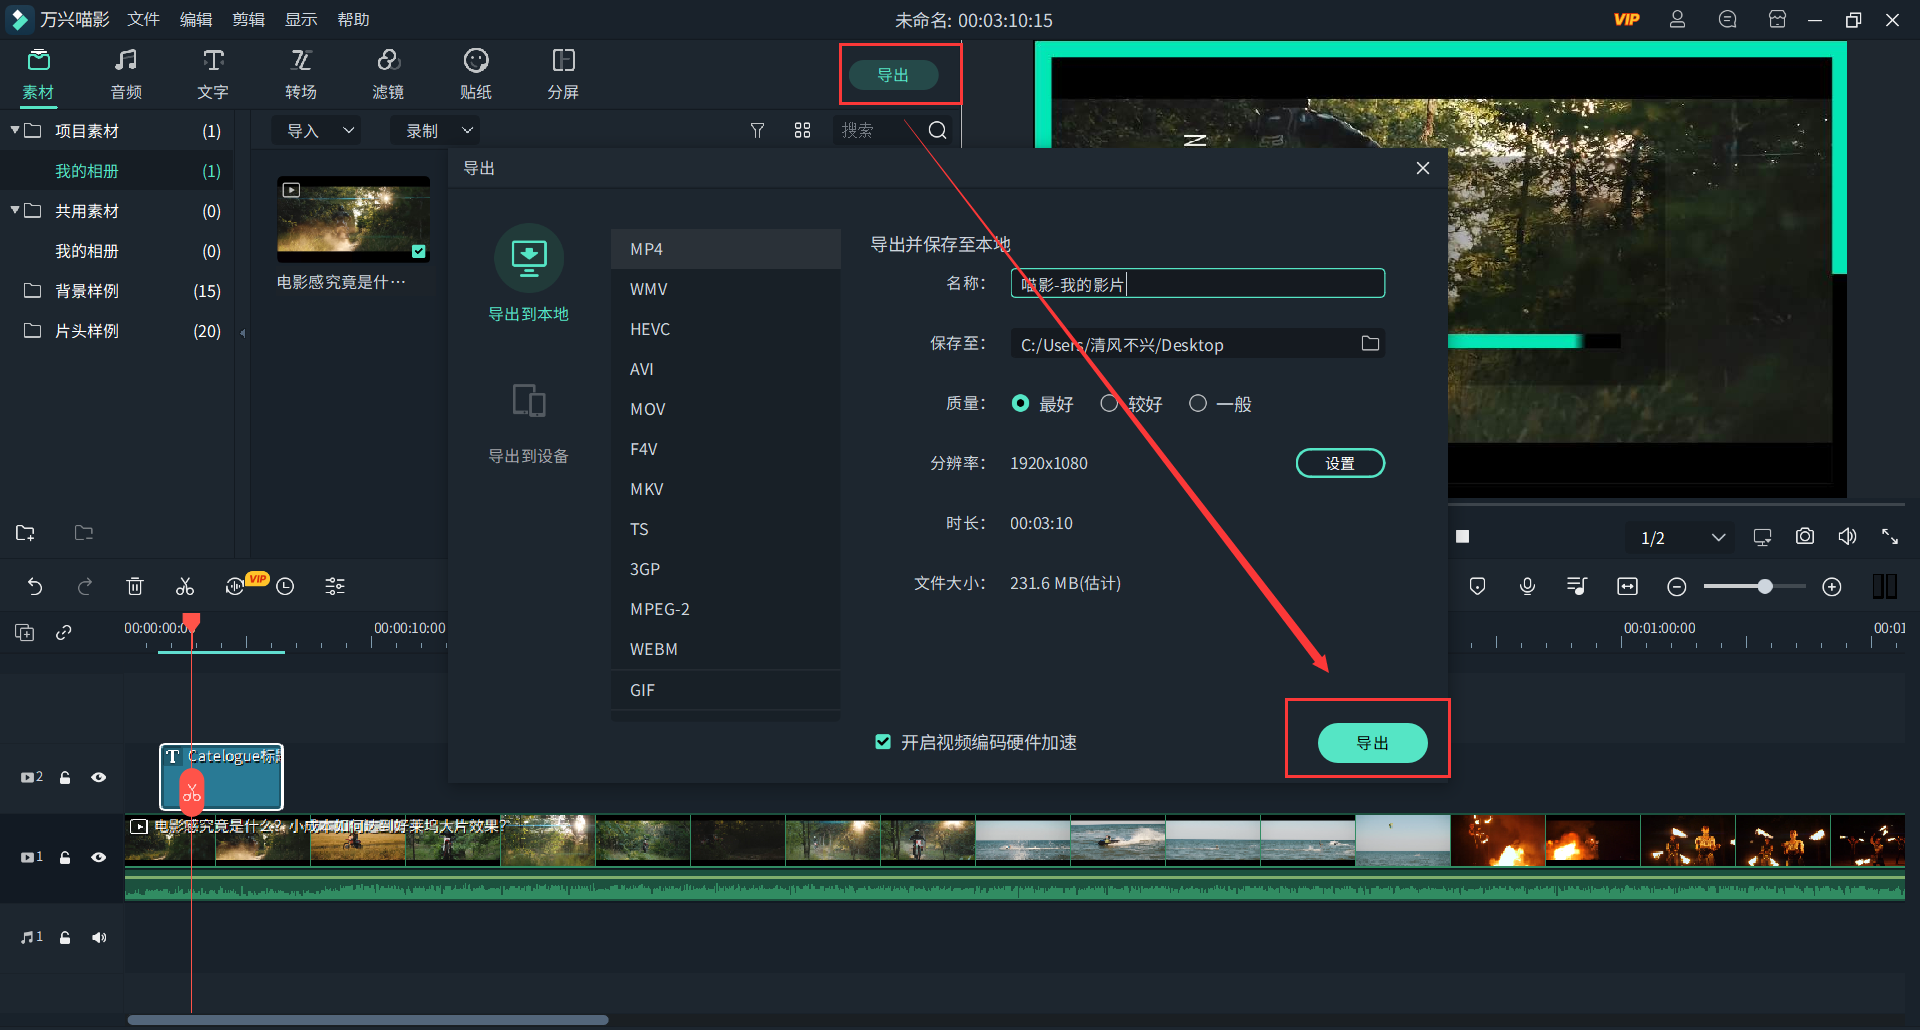This screenshot has width=1920, height=1030.
Task: Click the undo arrow in the toolbar
Action: pyautogui.click(x=35, y=586)
